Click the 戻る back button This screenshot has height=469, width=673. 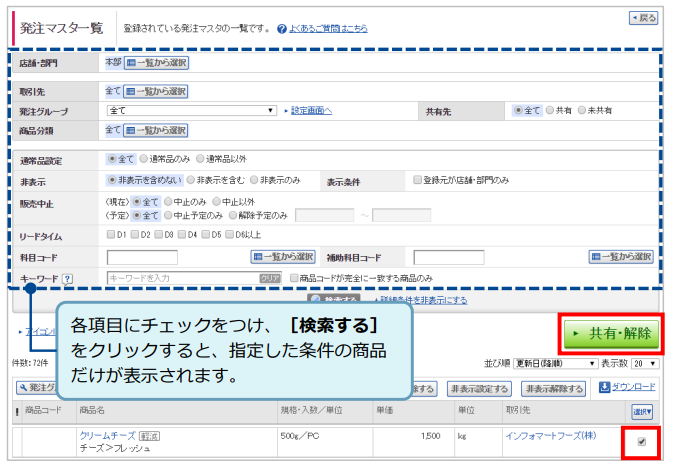[x=643, y=18]
